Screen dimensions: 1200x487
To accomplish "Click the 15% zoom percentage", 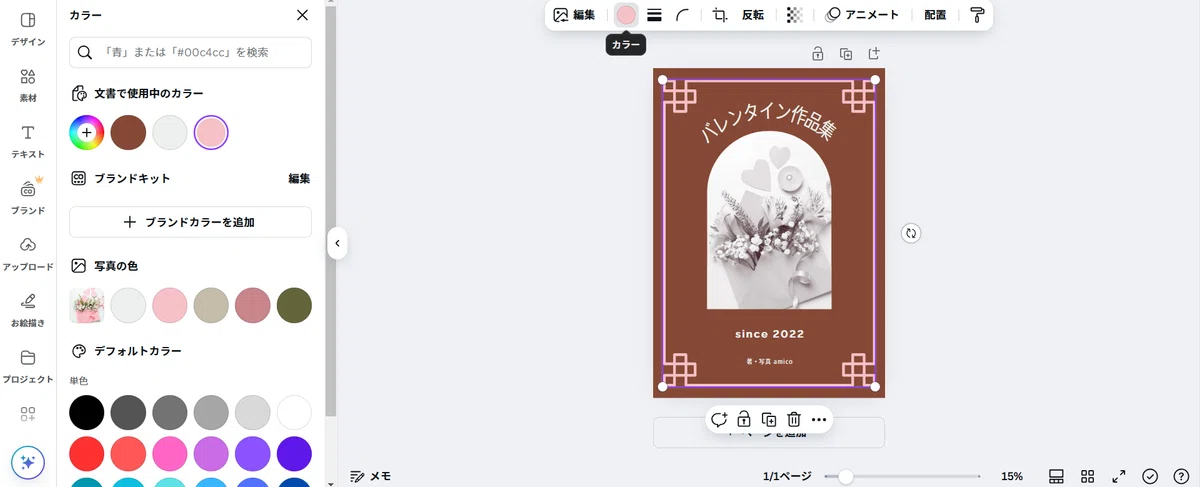I will click(1011, 476).
